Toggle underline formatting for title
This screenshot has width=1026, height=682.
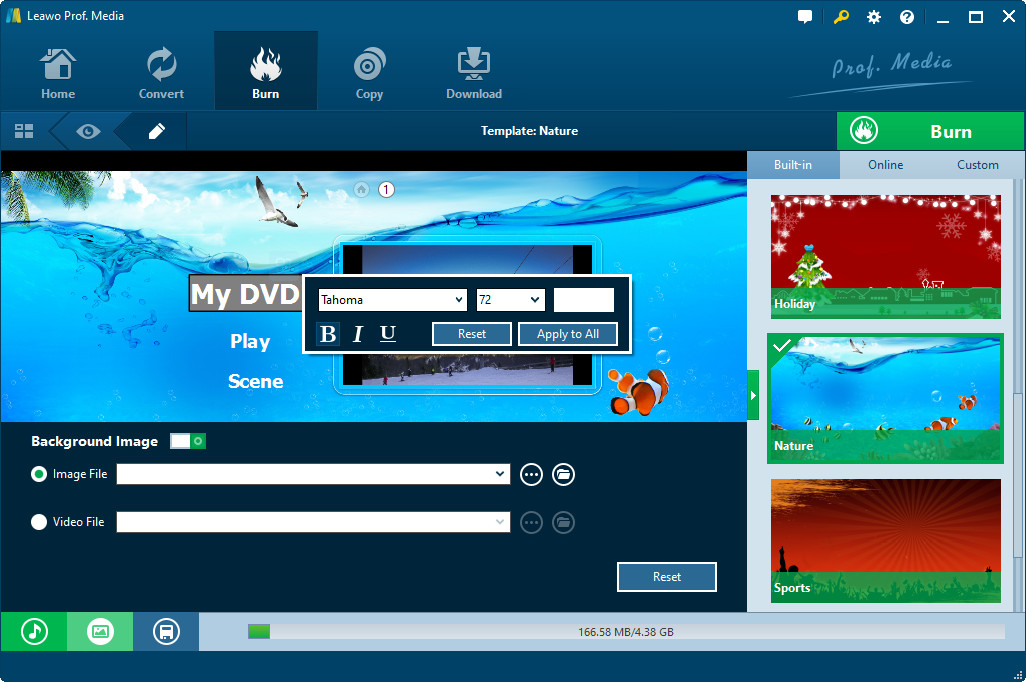[387, 334]
